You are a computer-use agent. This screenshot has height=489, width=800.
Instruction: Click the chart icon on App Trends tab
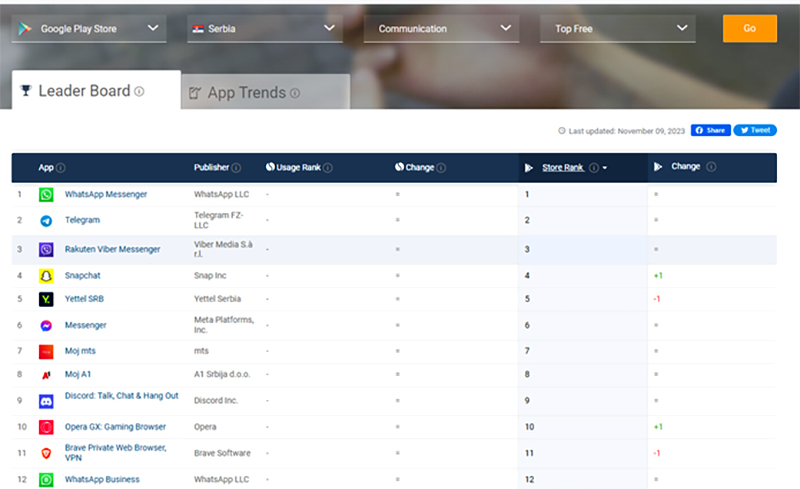point(195,93)
